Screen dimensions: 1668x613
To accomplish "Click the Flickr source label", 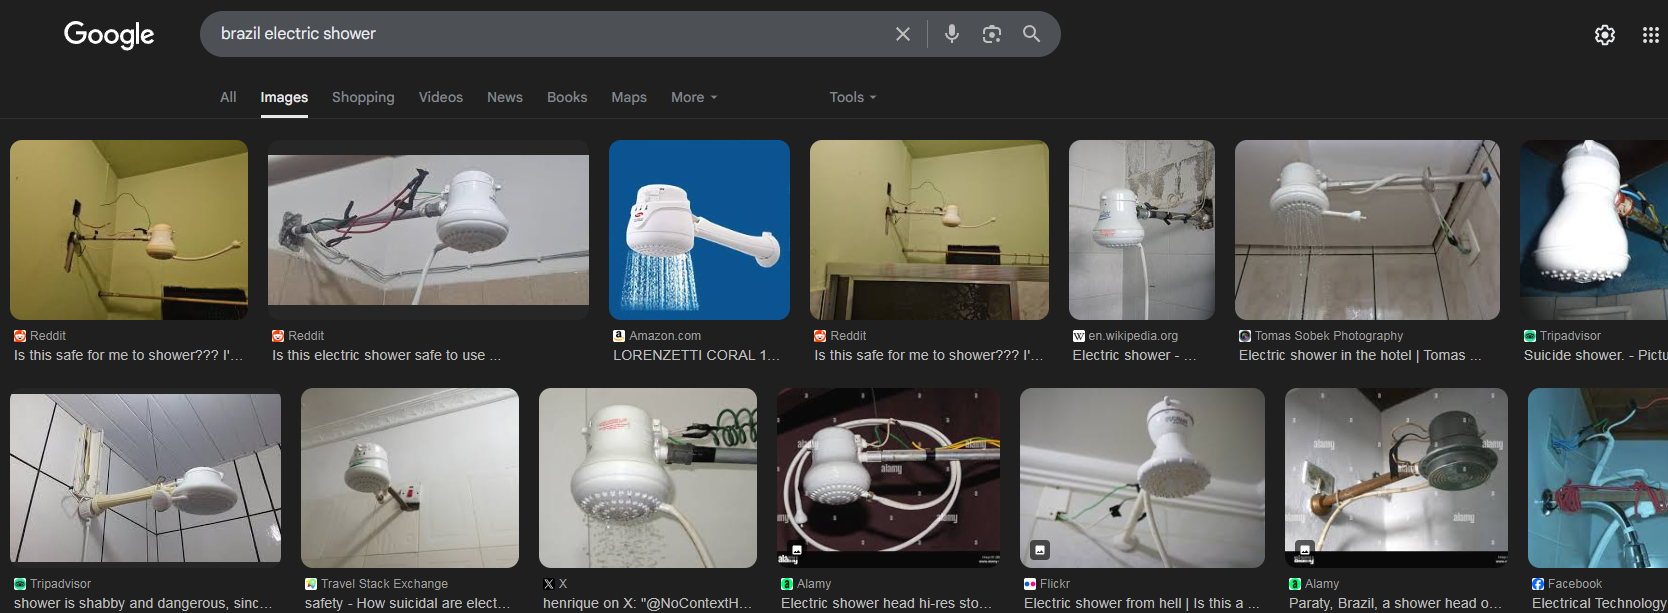I will coord(1055,584).
